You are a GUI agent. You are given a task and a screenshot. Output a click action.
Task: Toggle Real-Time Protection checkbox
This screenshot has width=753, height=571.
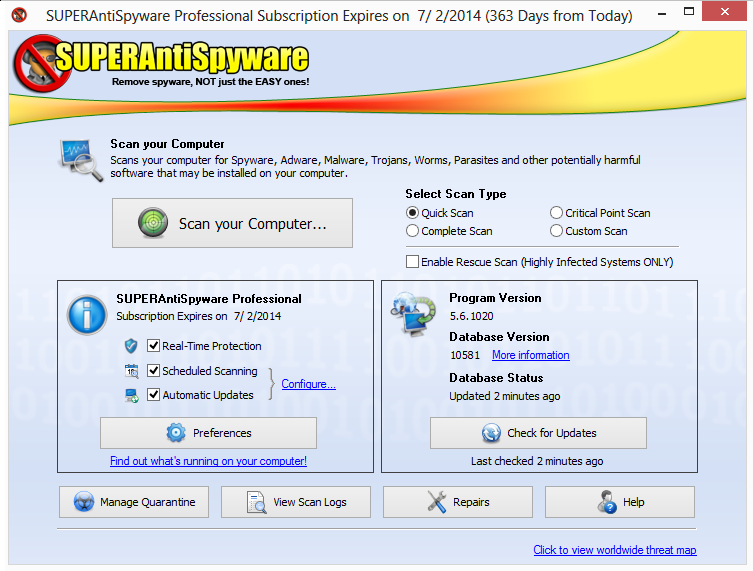(153, 345)
